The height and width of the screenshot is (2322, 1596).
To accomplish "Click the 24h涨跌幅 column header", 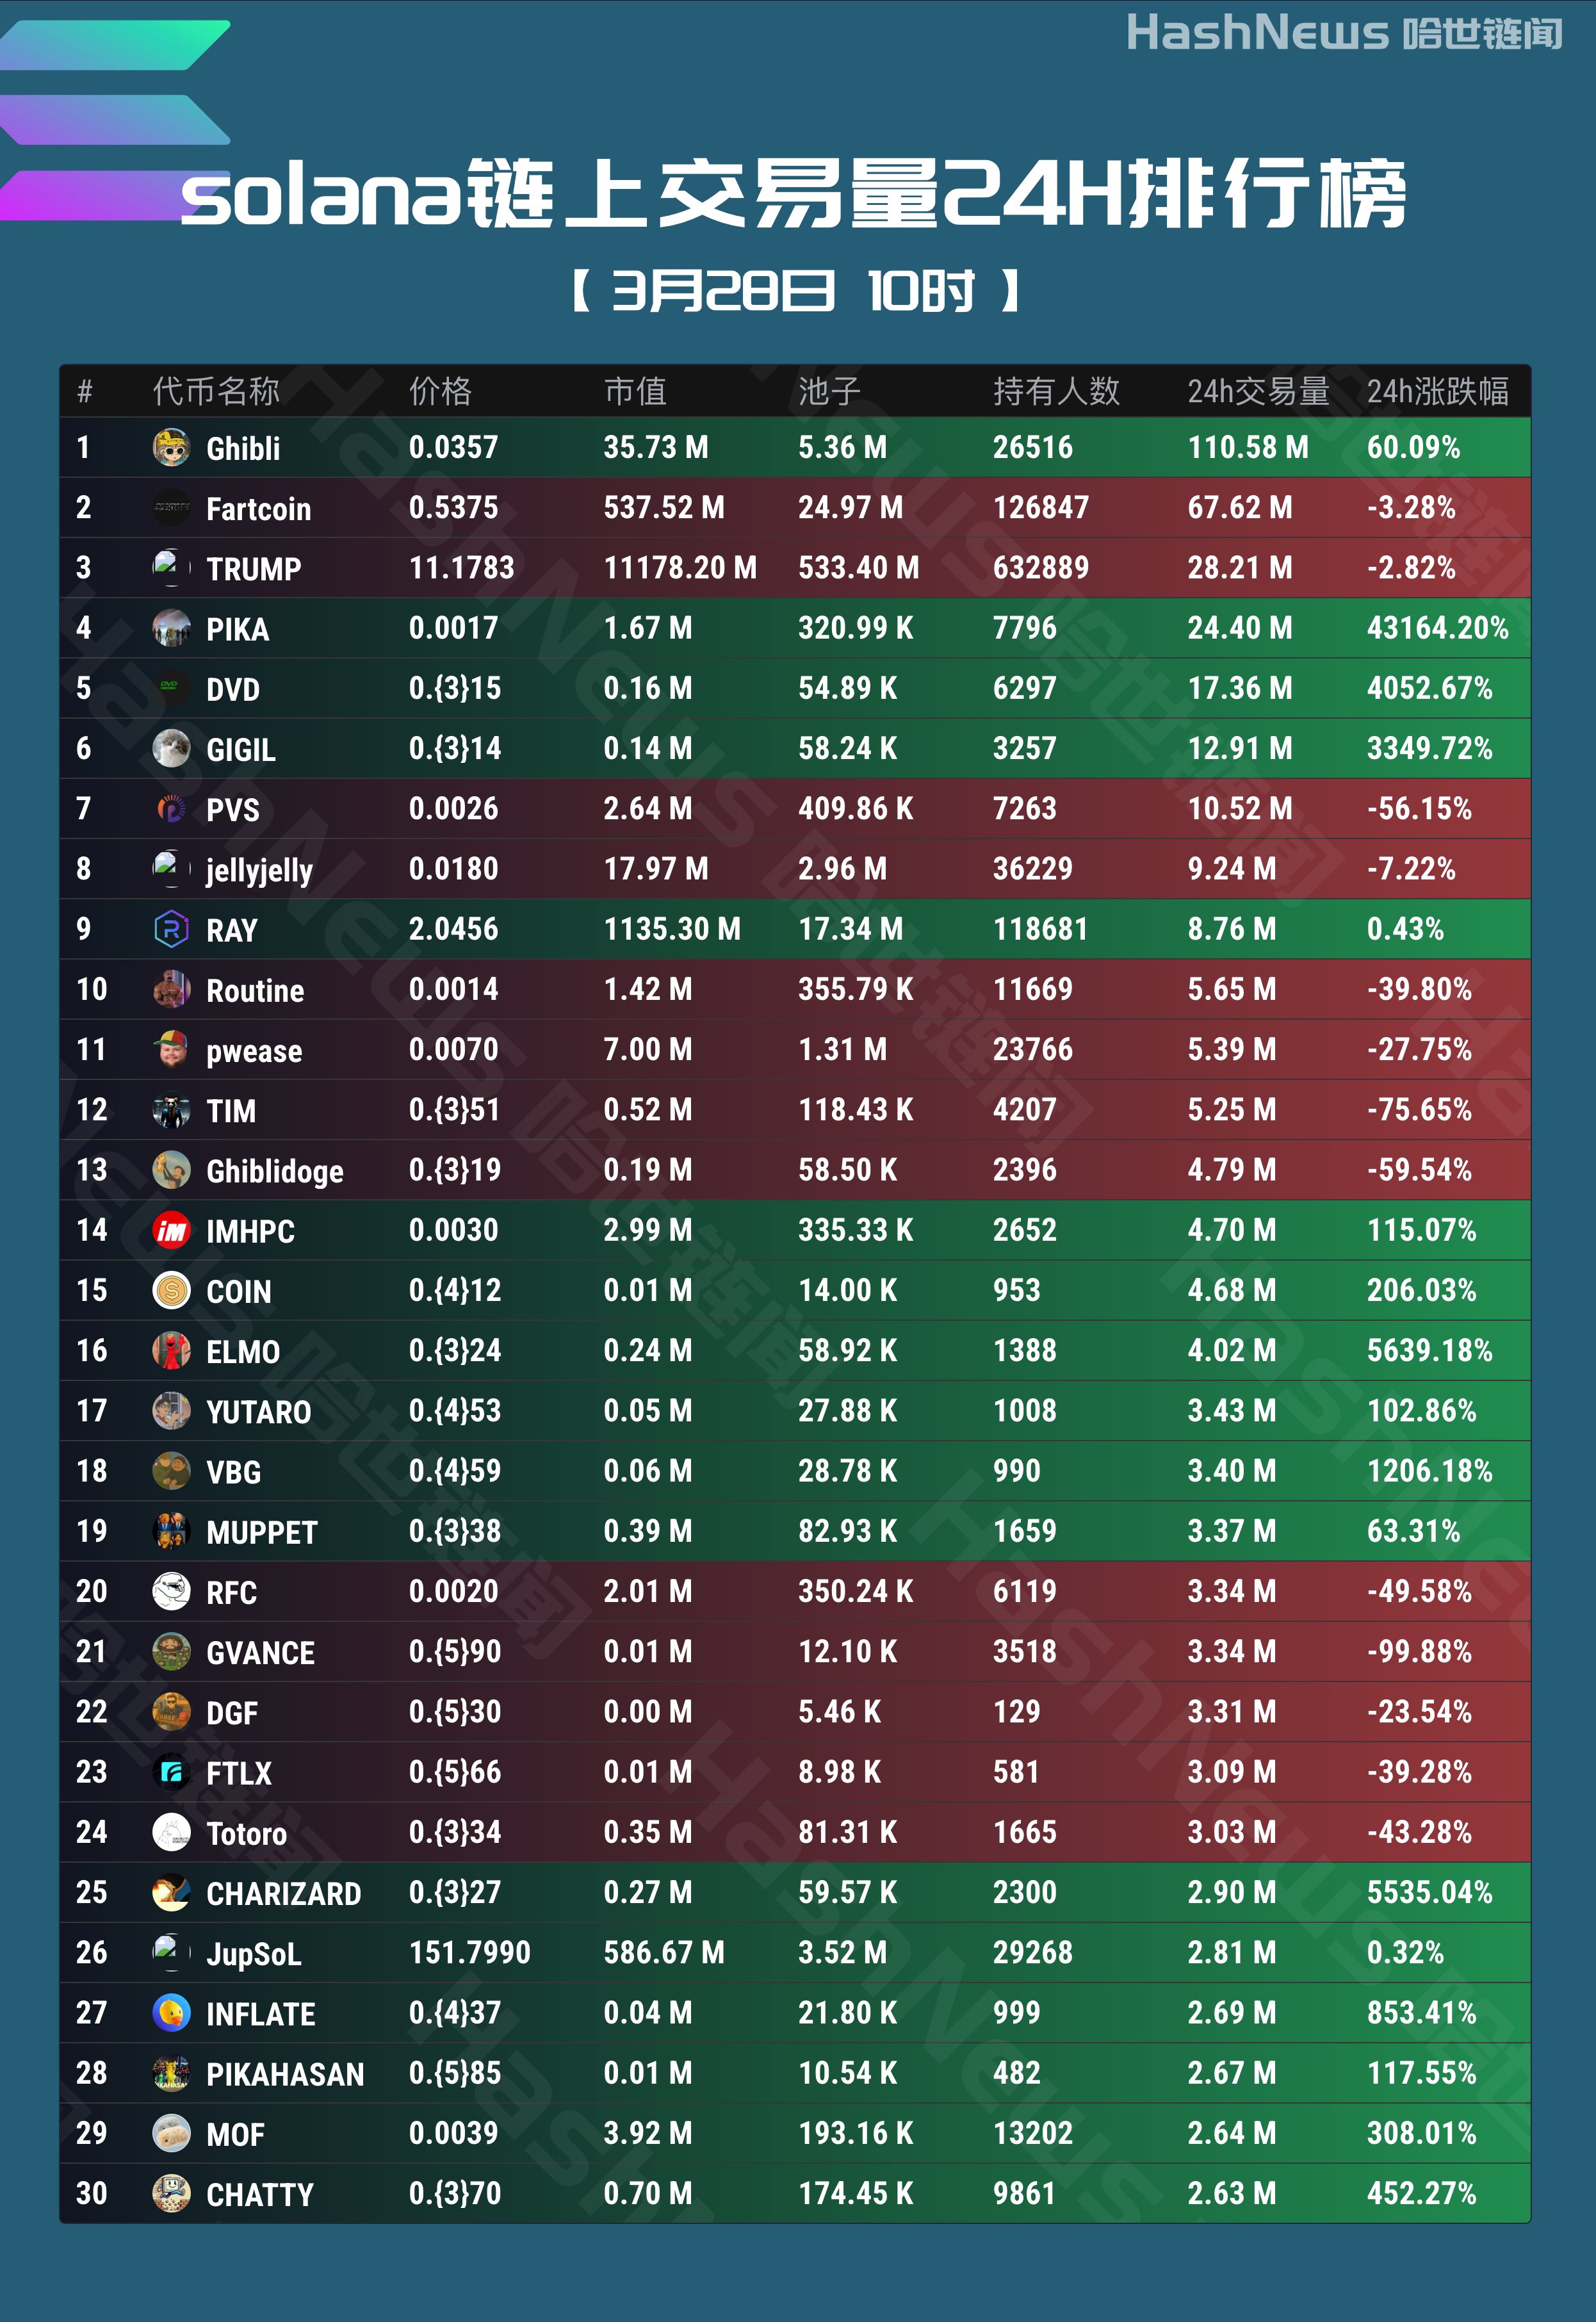I will pos(1438,391).
